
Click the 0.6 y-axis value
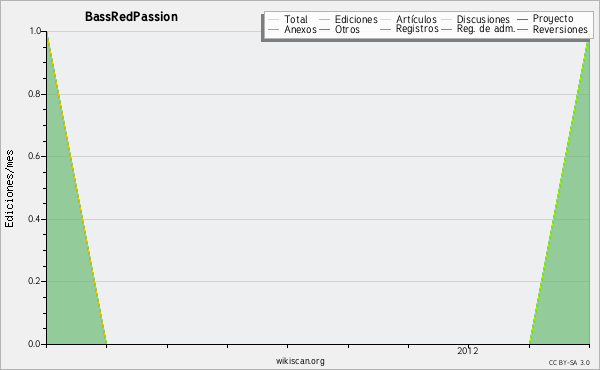point(35,156)
